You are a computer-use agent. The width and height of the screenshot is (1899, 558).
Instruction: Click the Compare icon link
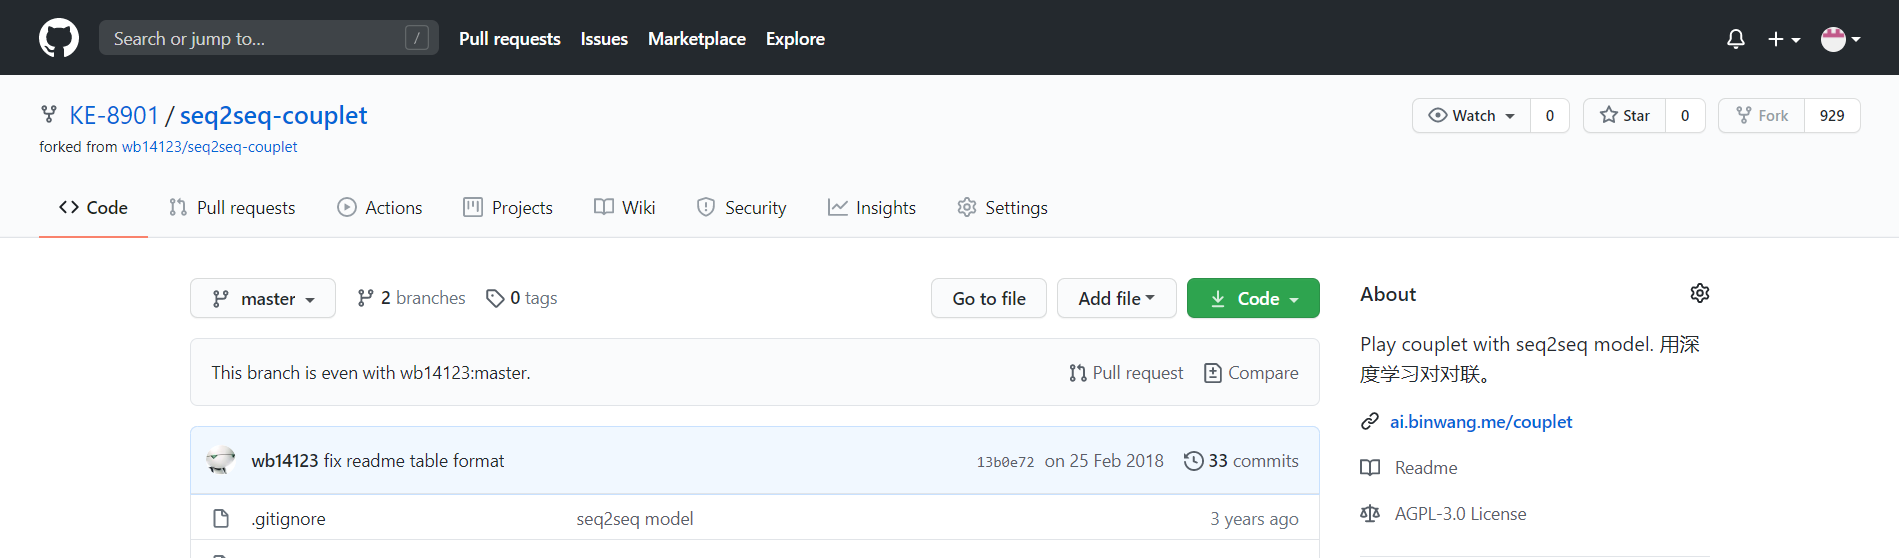1213,373
